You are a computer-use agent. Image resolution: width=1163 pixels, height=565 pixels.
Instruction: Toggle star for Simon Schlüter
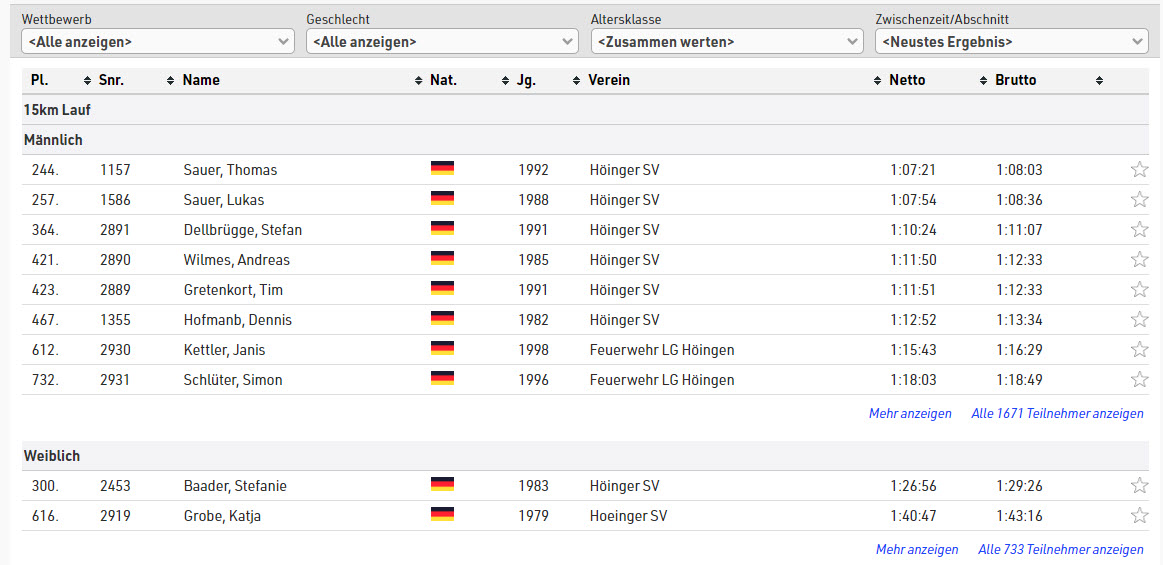[1139, 380]
